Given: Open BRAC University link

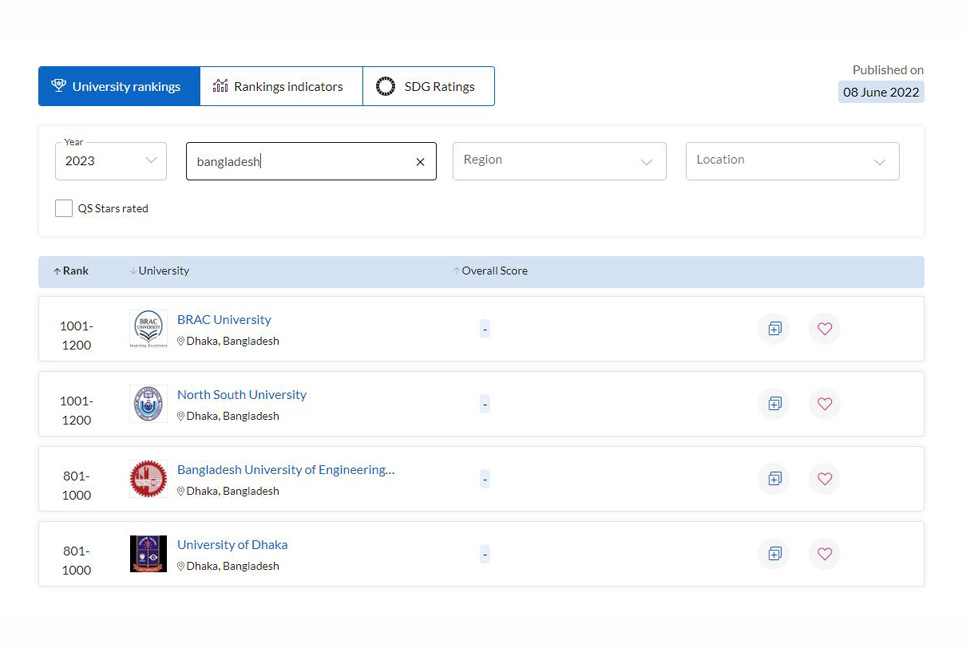Looking at the screenshot, I should pos(224,320).
